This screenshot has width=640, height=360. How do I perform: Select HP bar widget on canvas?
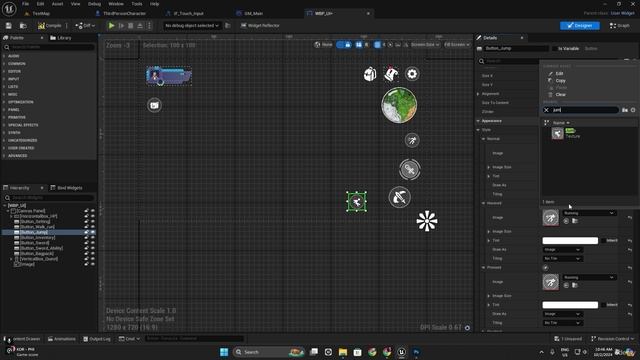[169, 76]
